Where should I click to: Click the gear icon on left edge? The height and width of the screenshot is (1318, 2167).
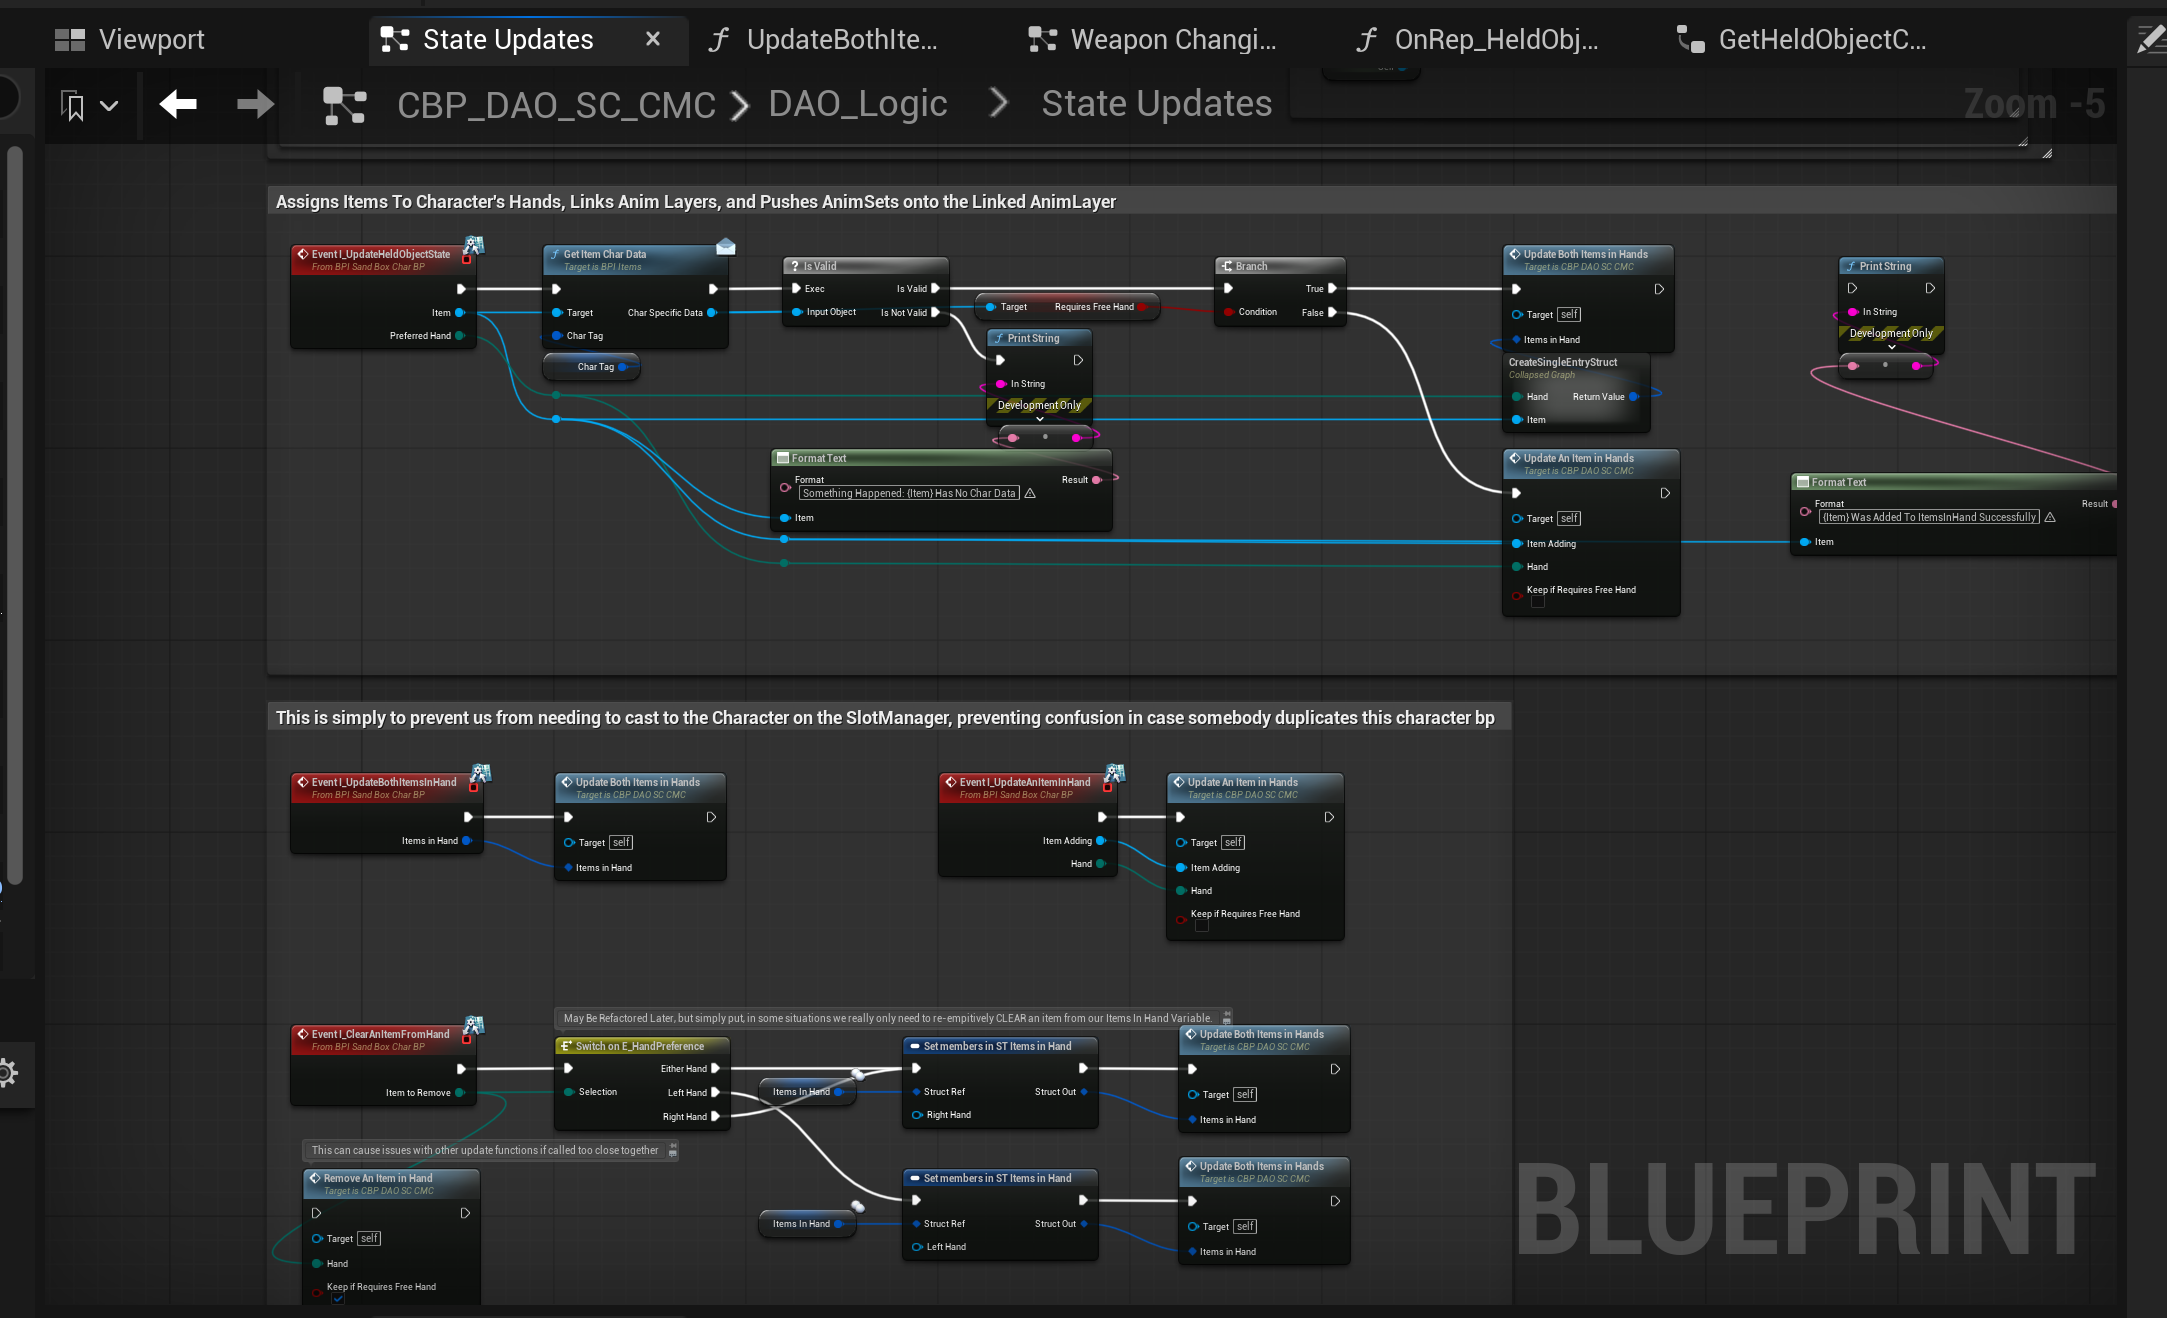coord(7,1074)
